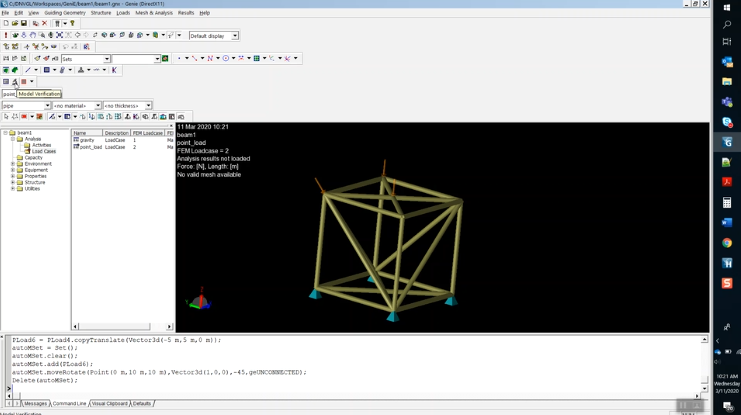Viewport: 741px width, 415px height.
Task: Click the red exclamation mark icon
Action: coord(6,35)
